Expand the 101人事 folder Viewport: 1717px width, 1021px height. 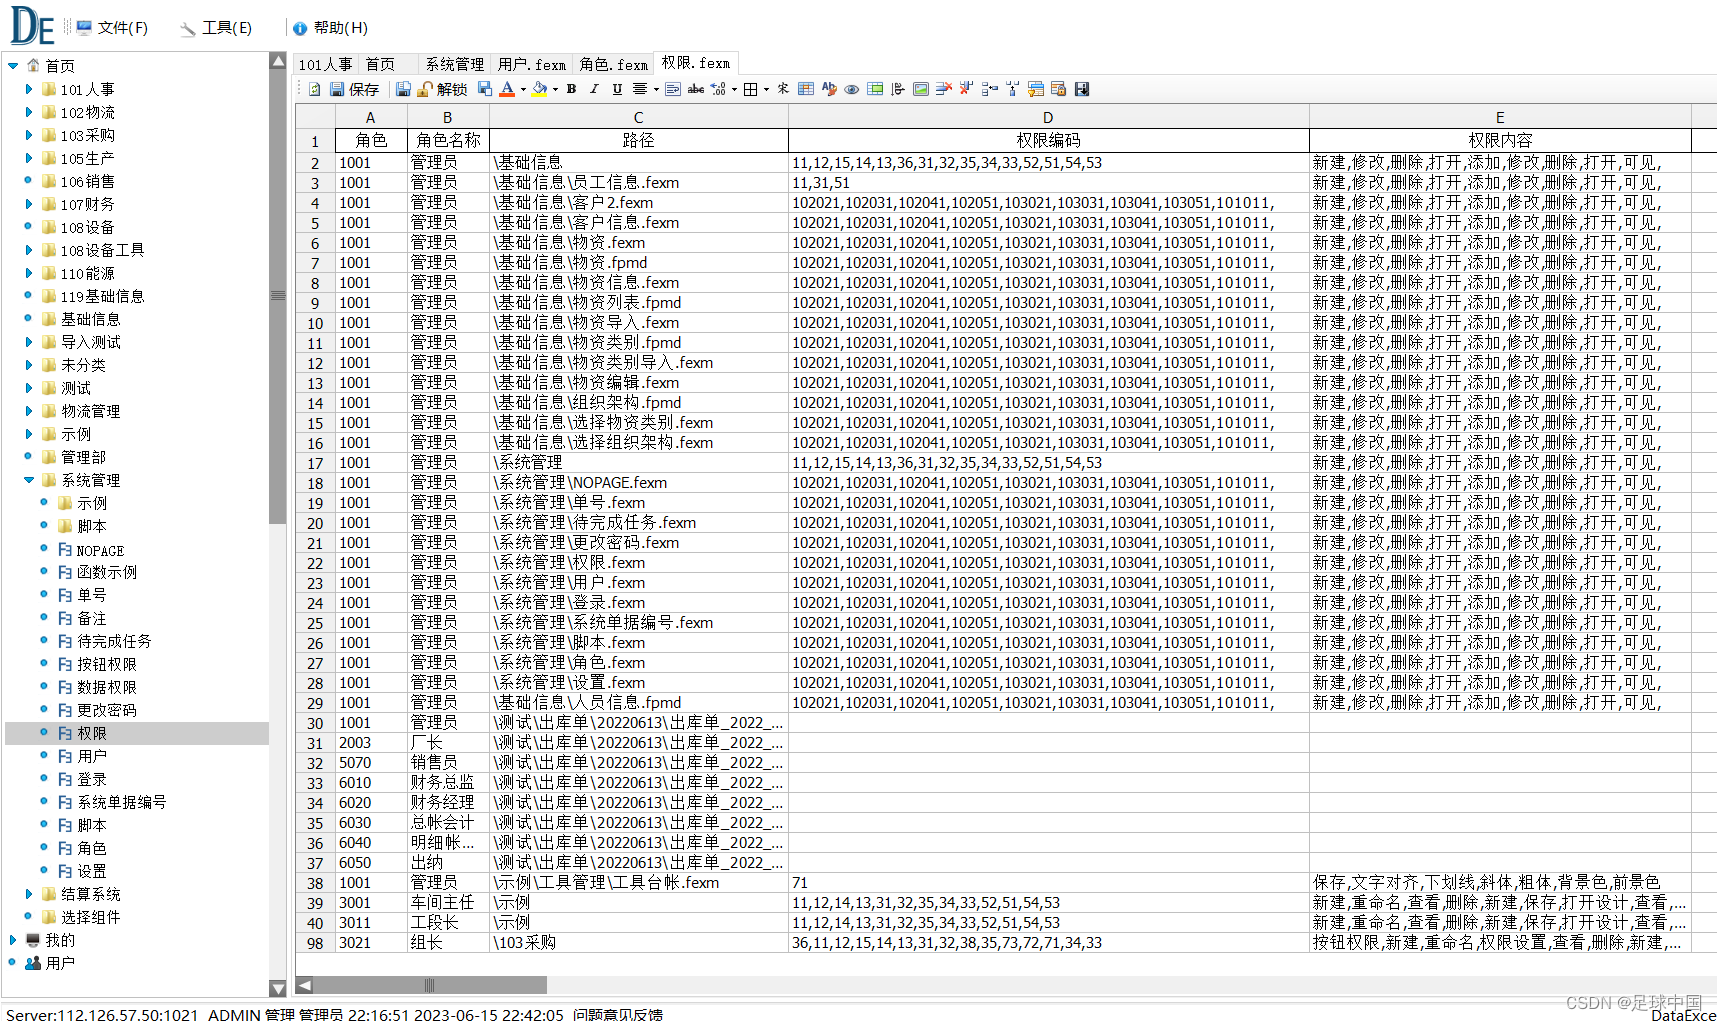(x=29, y=89)
